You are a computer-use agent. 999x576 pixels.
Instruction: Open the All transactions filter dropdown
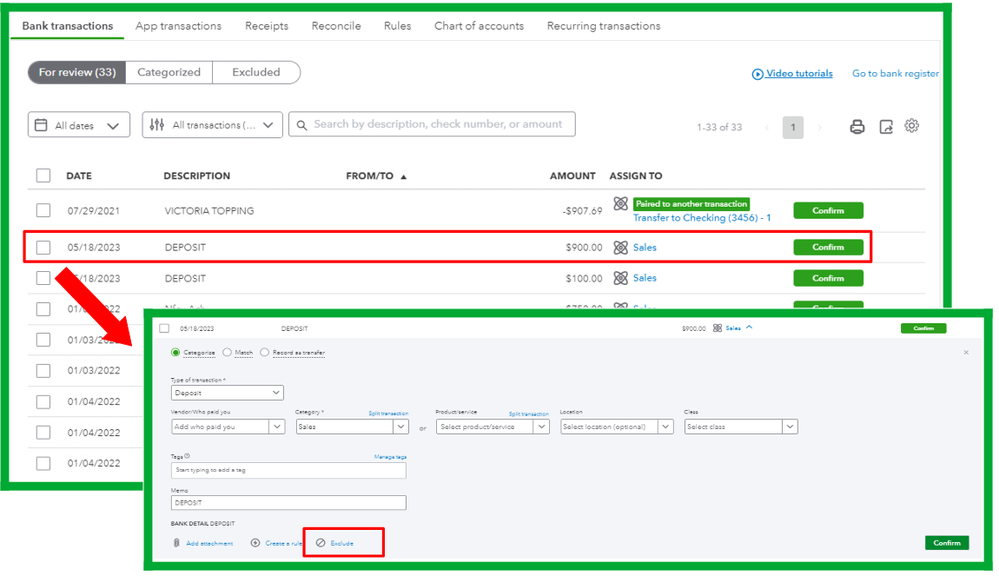tap(212, 125)
